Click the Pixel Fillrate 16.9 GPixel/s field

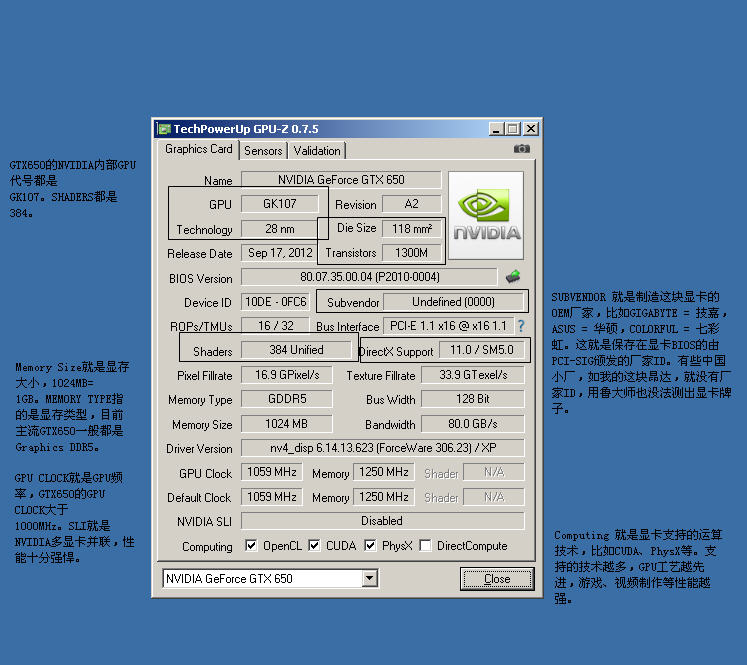287,375
